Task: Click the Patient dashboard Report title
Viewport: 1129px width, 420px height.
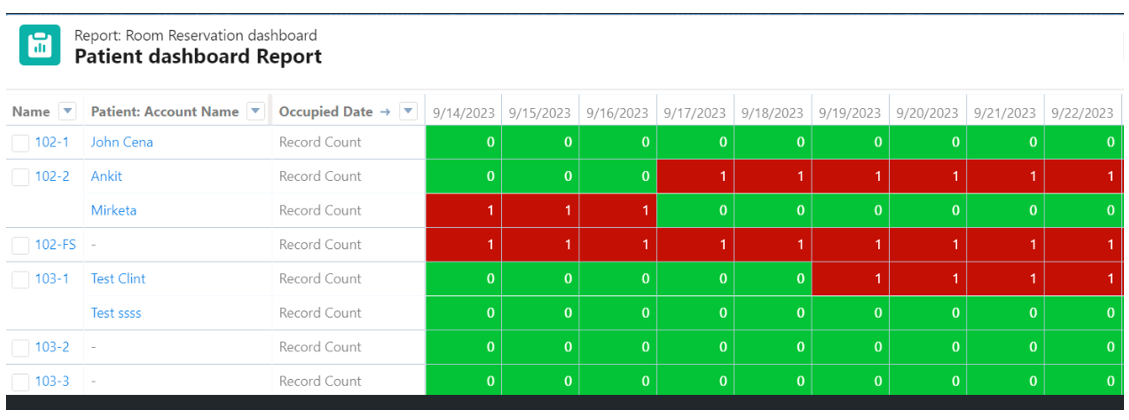Action: click(x=198, y=57)
